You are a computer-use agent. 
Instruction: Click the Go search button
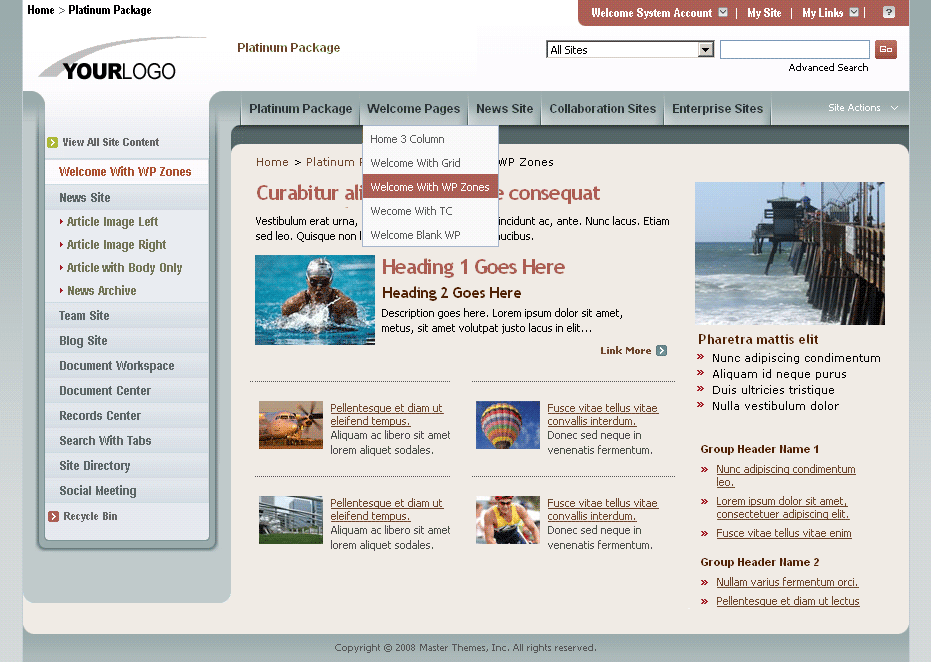coord(885,48)
